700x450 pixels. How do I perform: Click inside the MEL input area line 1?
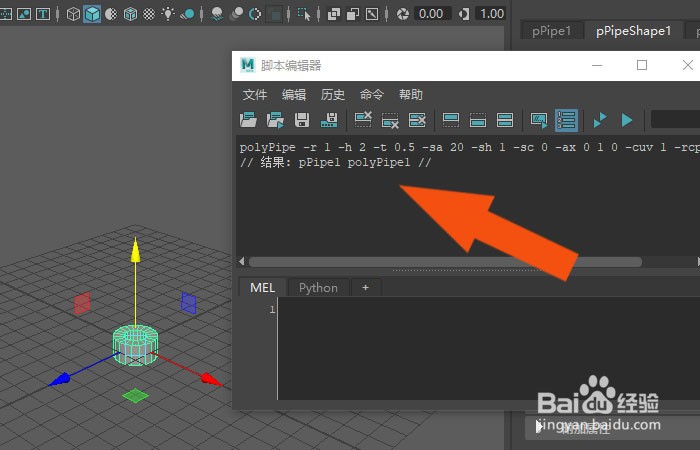[489, 309]
